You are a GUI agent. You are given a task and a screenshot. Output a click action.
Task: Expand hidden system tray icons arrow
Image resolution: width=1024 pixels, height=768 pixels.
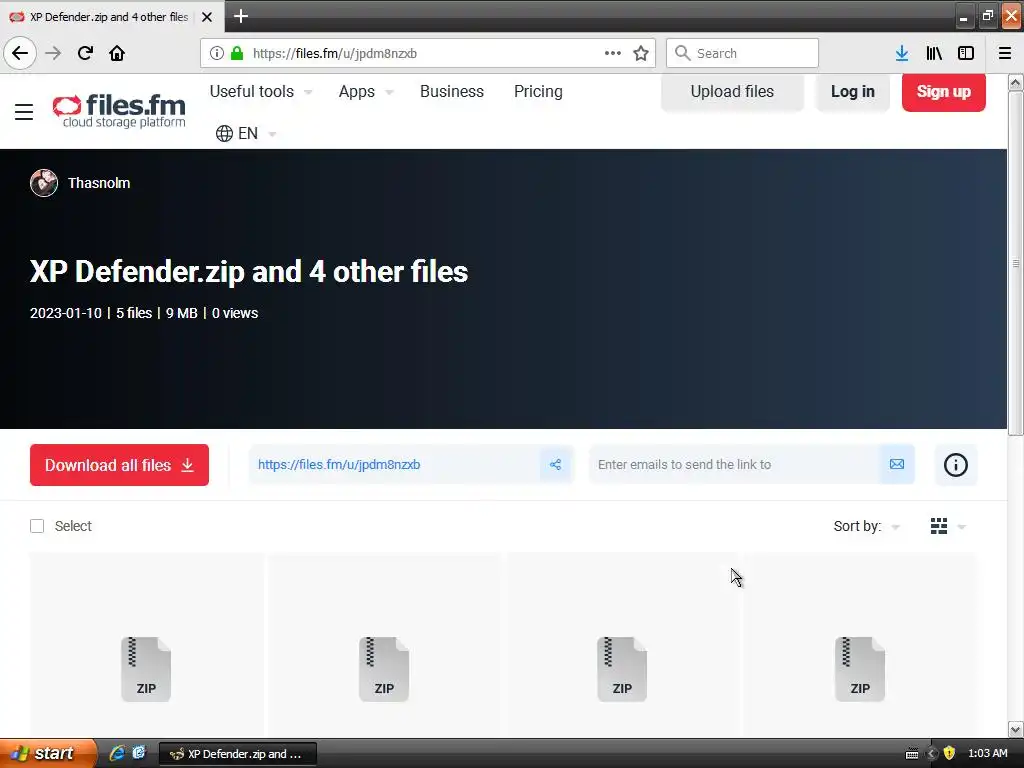point(932,754)
